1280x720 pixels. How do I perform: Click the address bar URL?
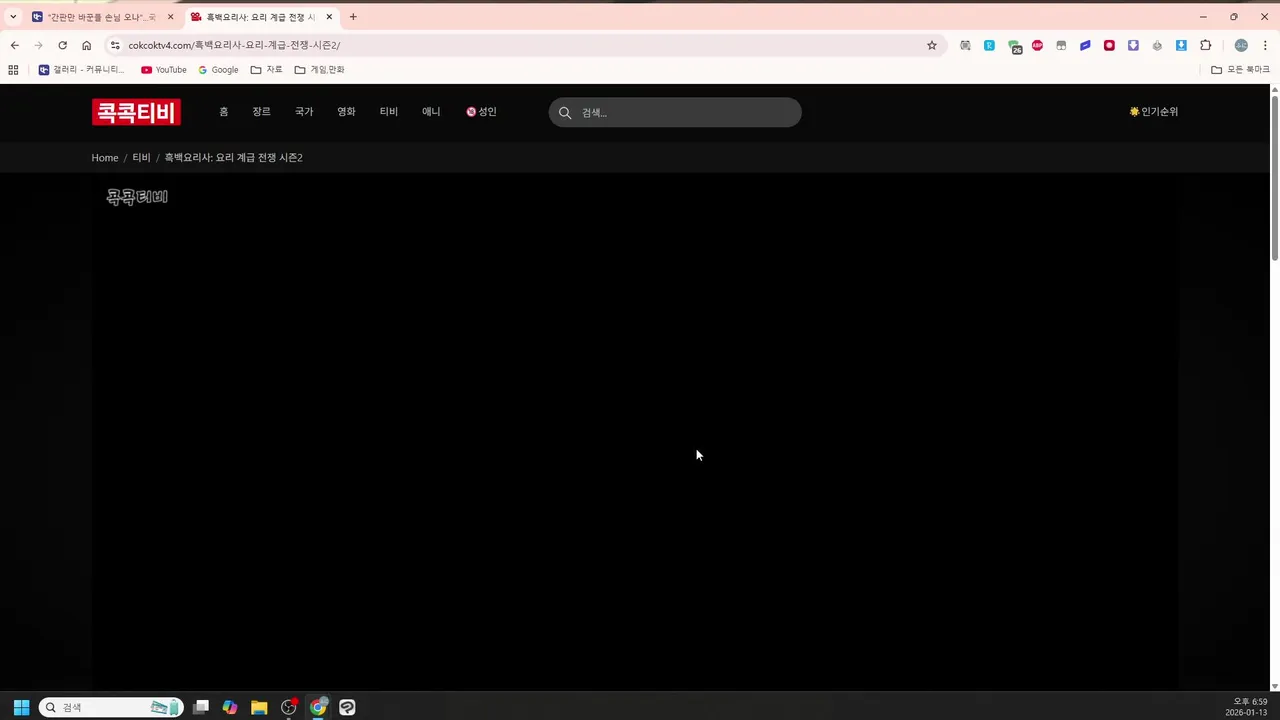tap(234, 45)
